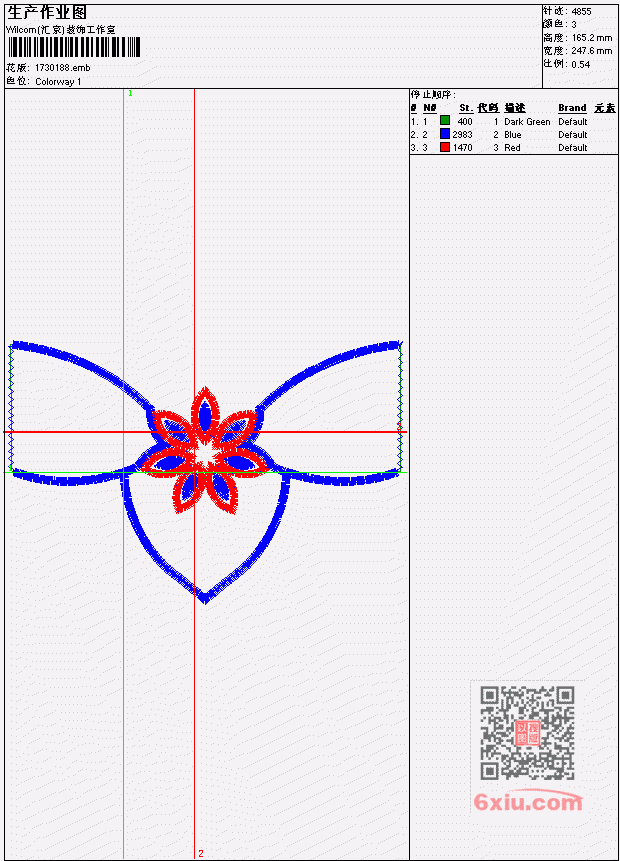
Task: Click the '停止顺序:' stop sequence label
Action: pos(433,95)
